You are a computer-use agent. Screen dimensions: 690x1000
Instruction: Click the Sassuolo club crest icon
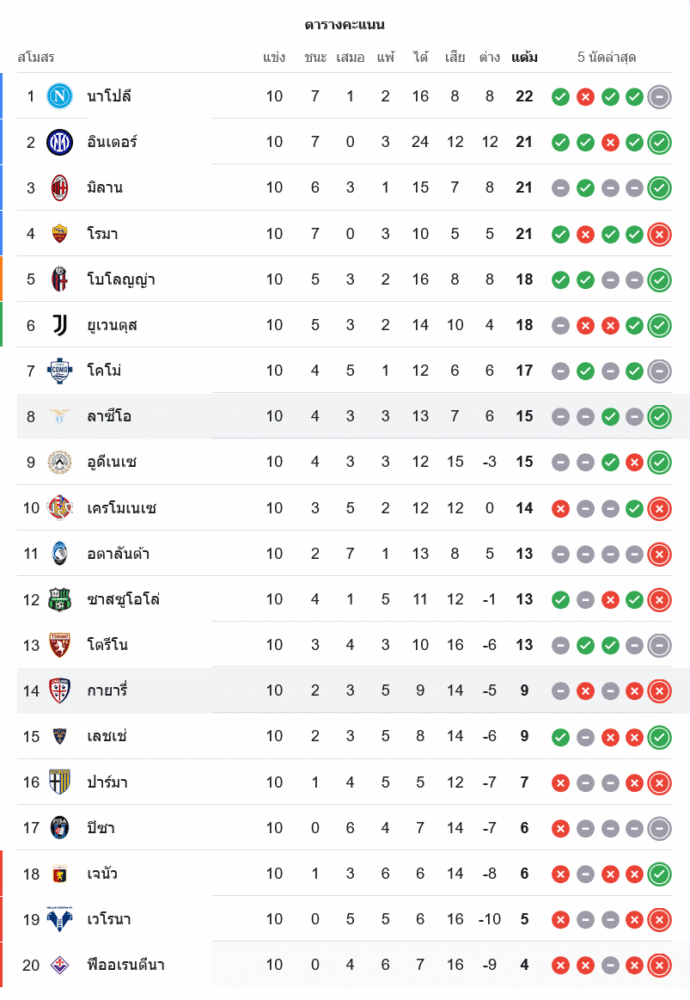coord(60,600)
